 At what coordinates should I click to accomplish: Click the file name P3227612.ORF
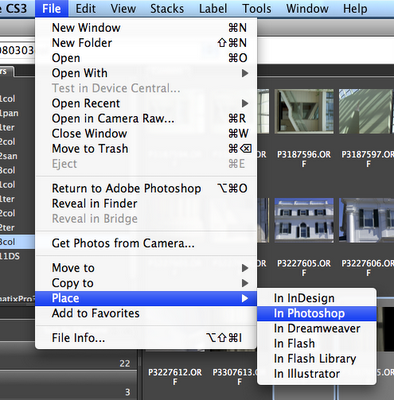pyautogui.click(x=175, y=377)
